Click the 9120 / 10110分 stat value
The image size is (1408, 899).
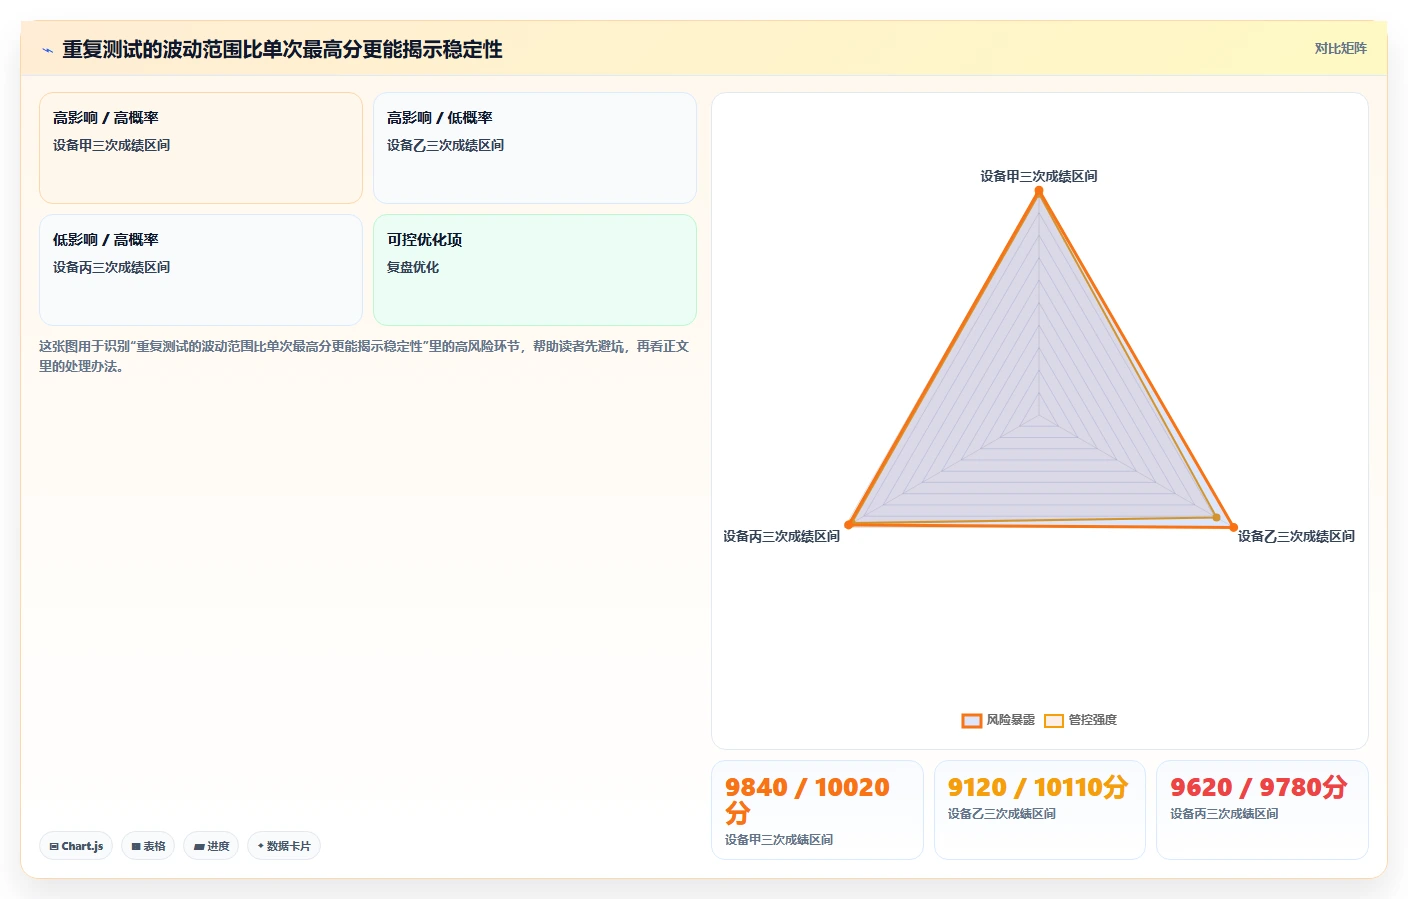point(1038,787)
